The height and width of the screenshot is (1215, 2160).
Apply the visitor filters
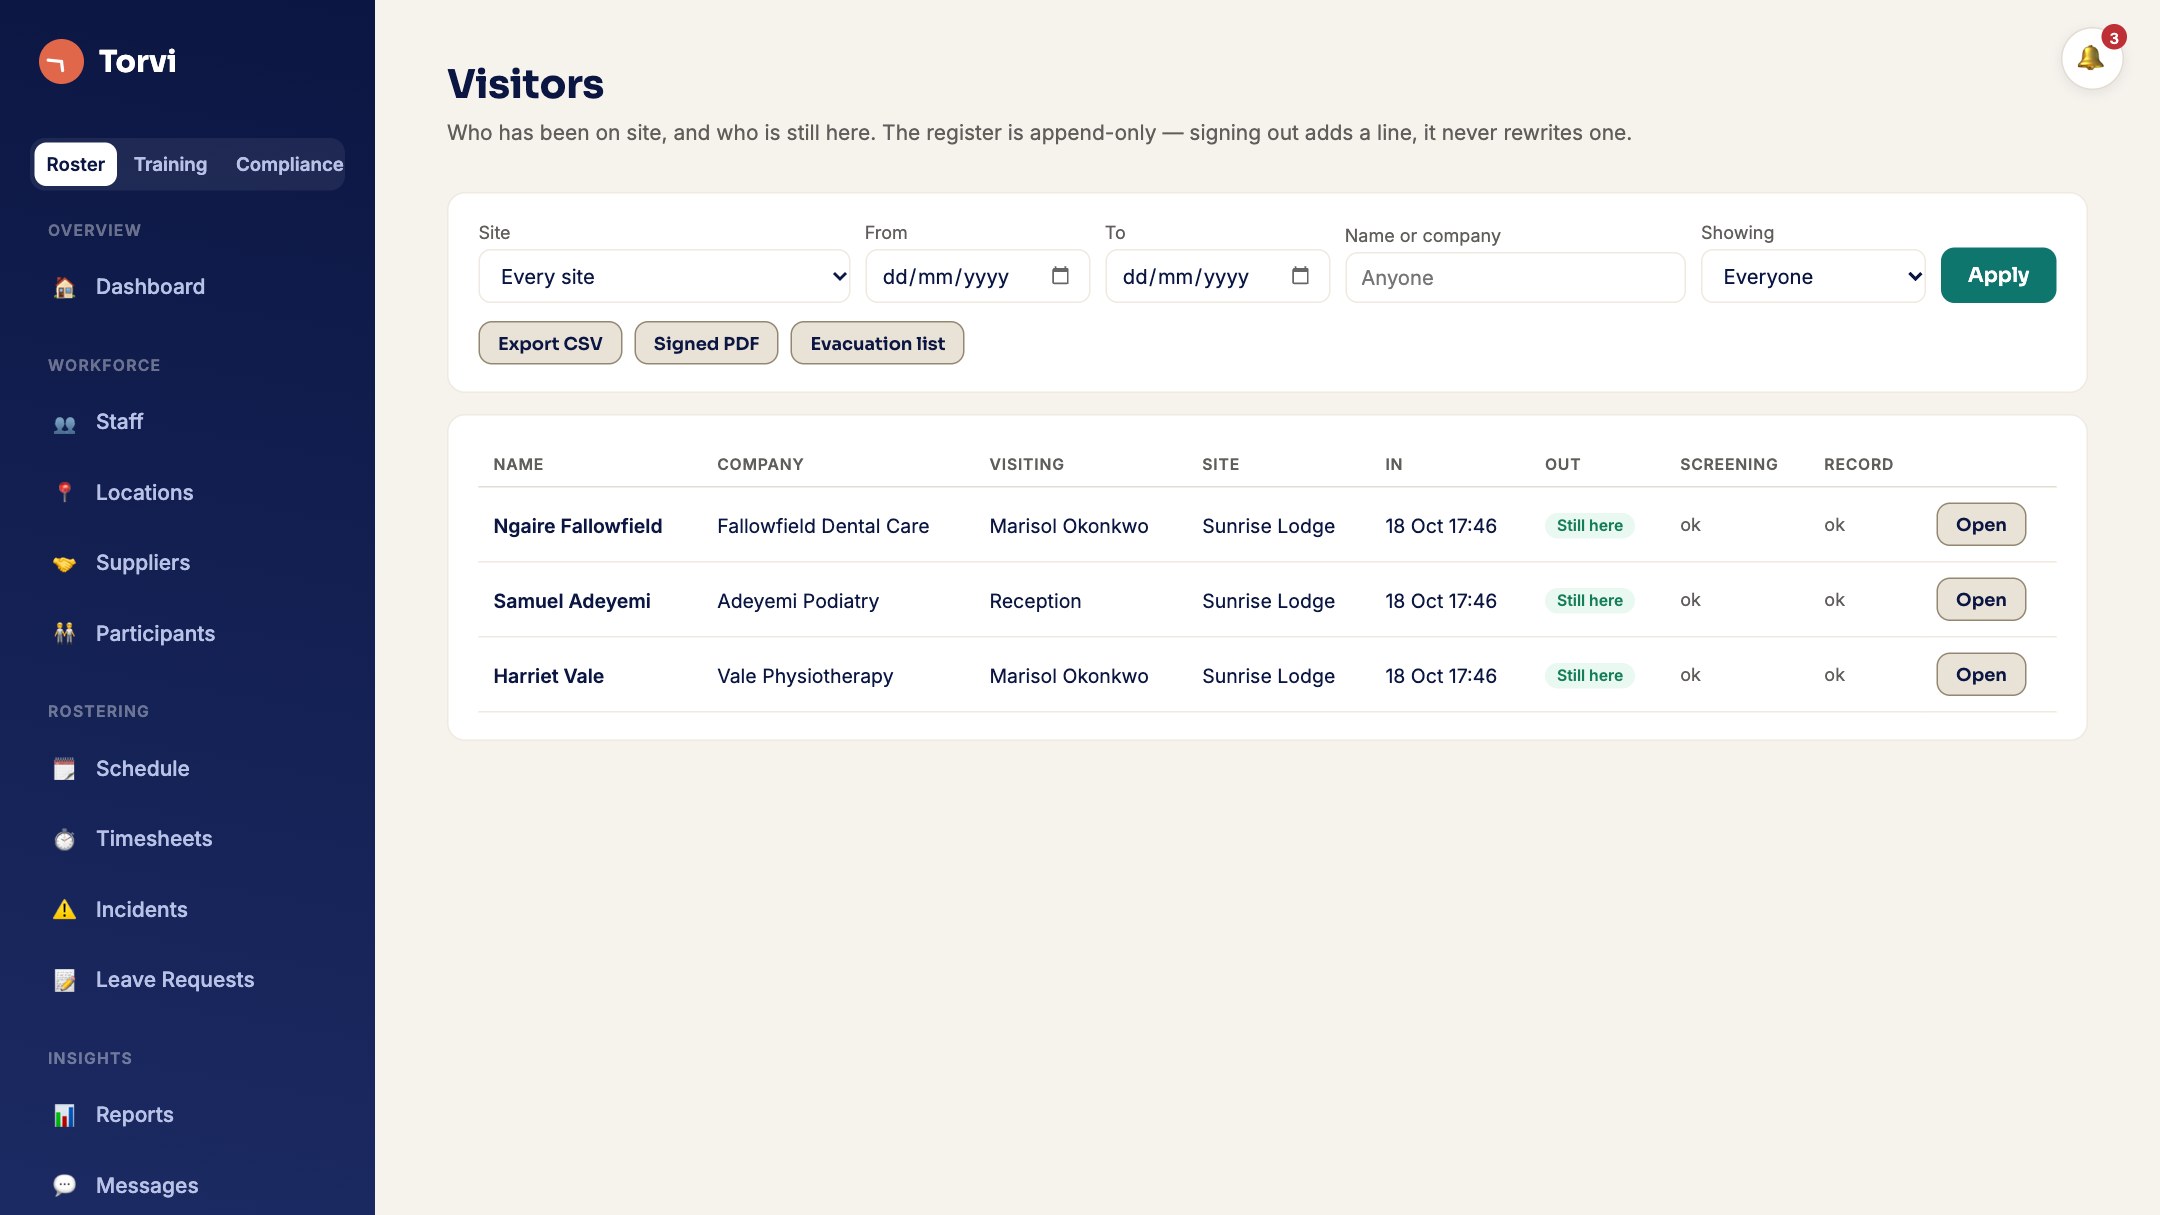(1998, 275)
